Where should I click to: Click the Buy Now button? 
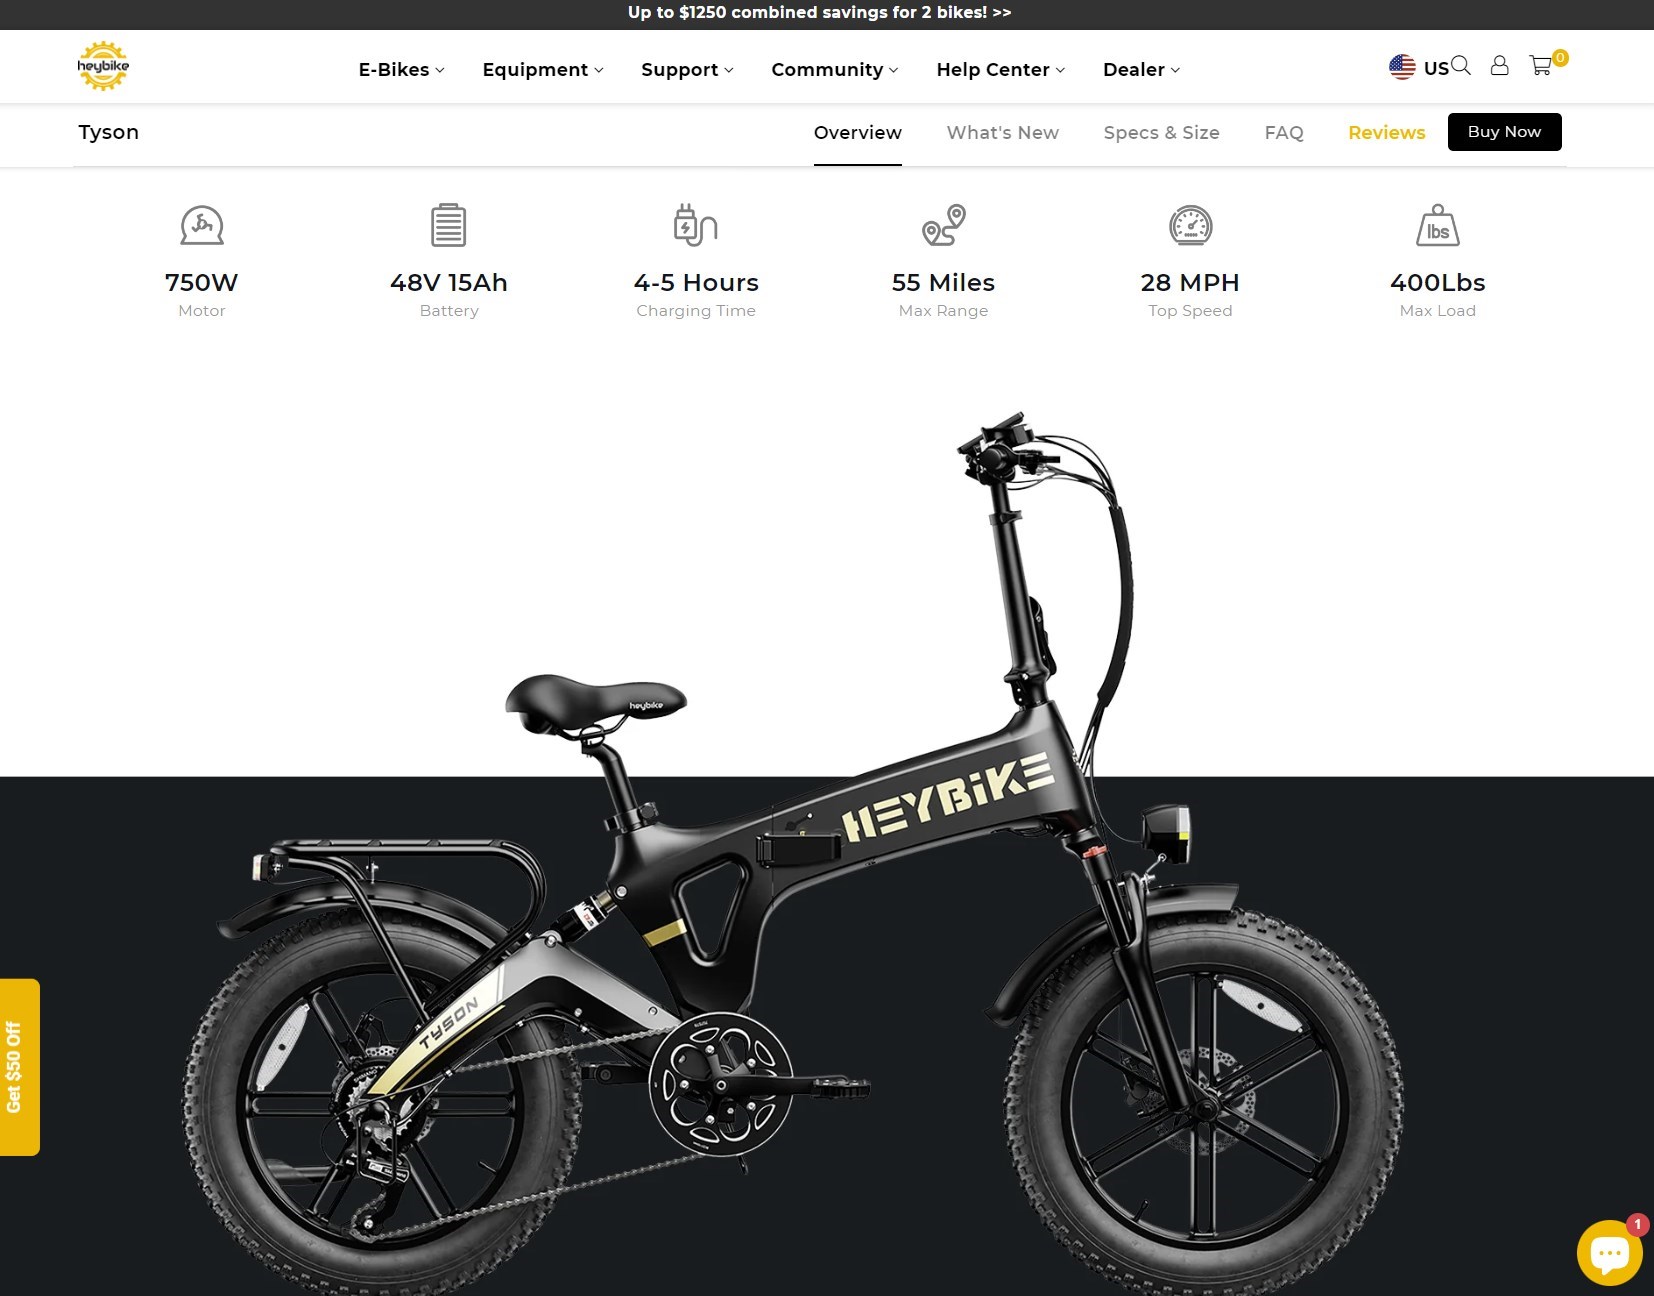coord(1505,132)
